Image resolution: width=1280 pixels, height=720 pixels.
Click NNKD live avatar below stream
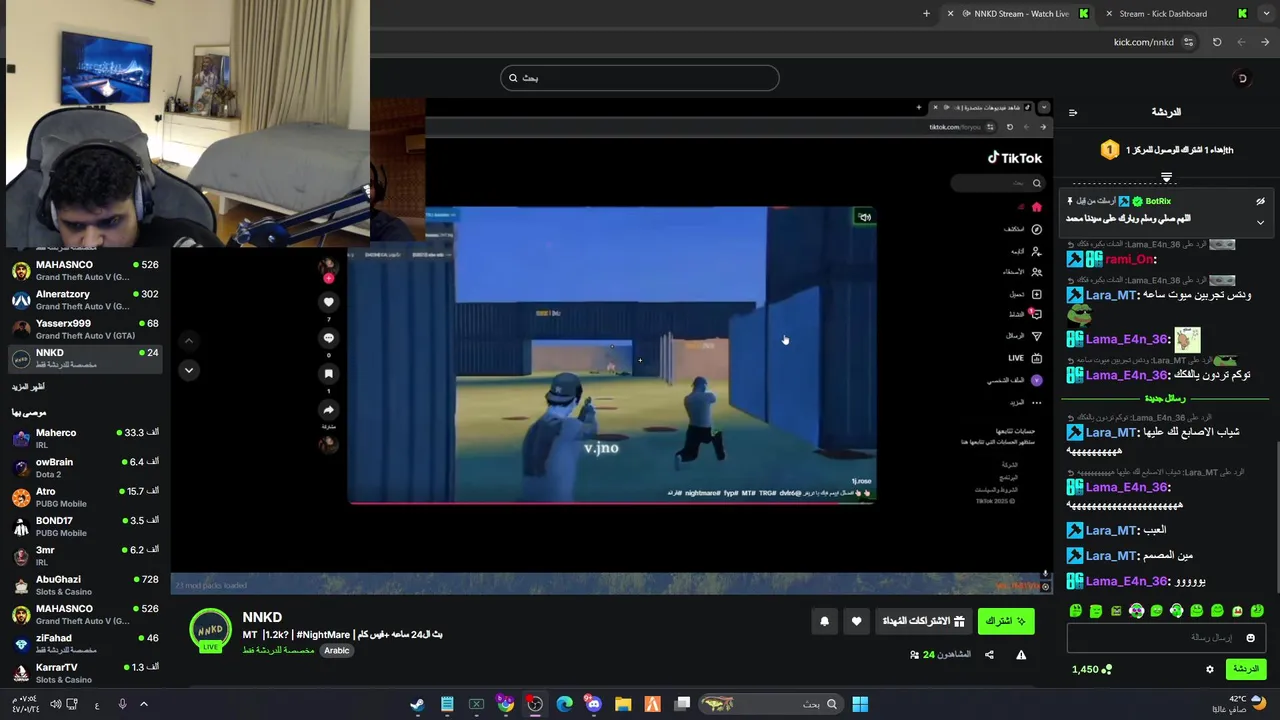(210, 631)
